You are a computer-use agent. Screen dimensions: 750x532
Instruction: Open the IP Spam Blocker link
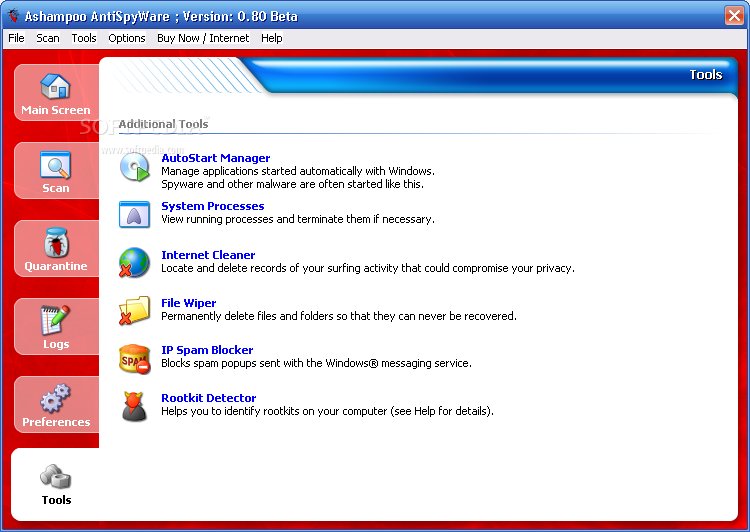coord(207,350)
